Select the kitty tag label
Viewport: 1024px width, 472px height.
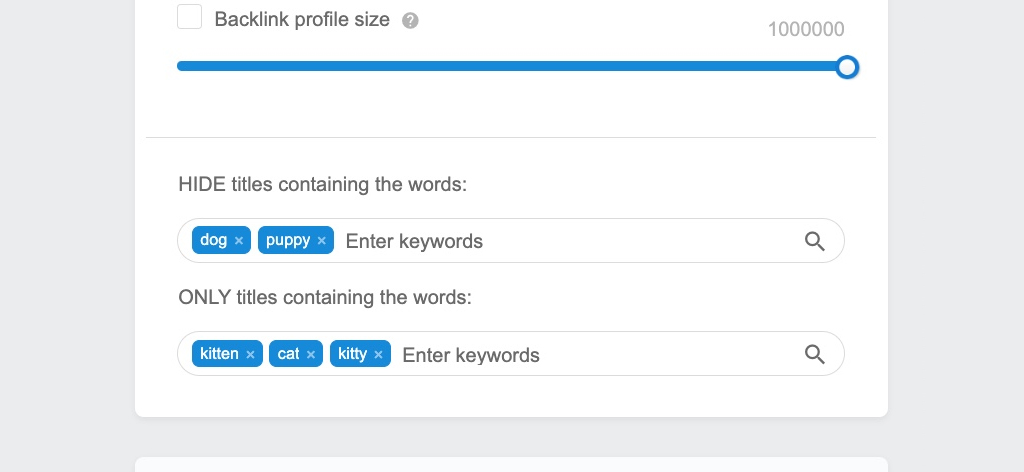[x=353, y=354]
